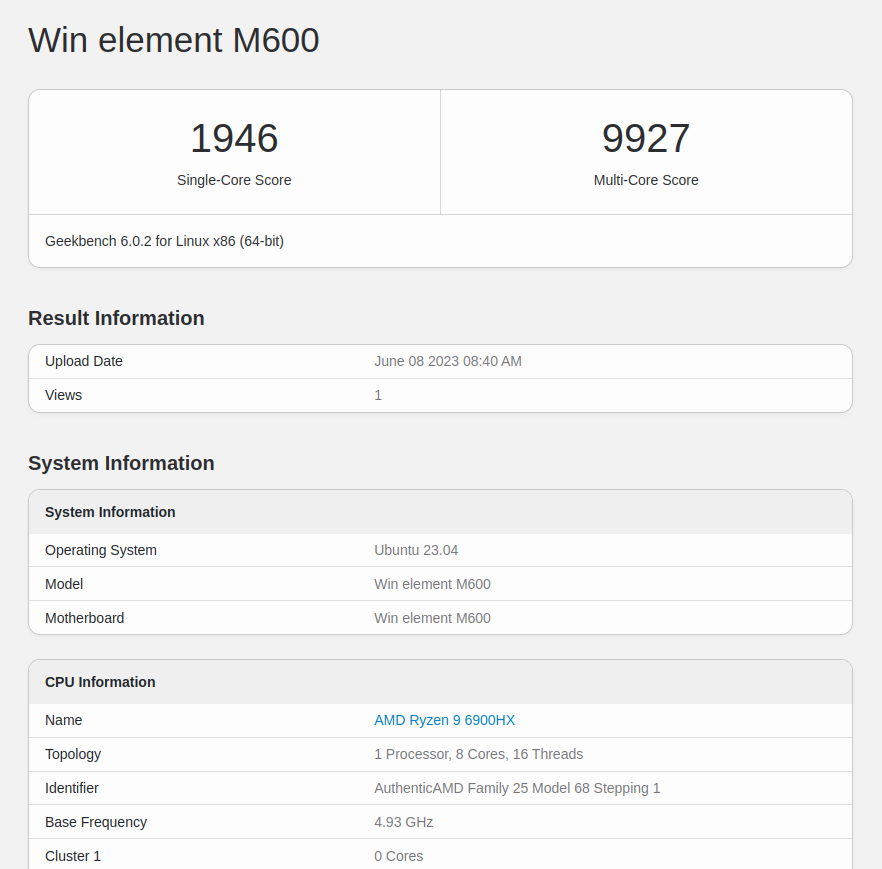
Task: Click the large System Information section heading
Action: (x=122, y=463)
